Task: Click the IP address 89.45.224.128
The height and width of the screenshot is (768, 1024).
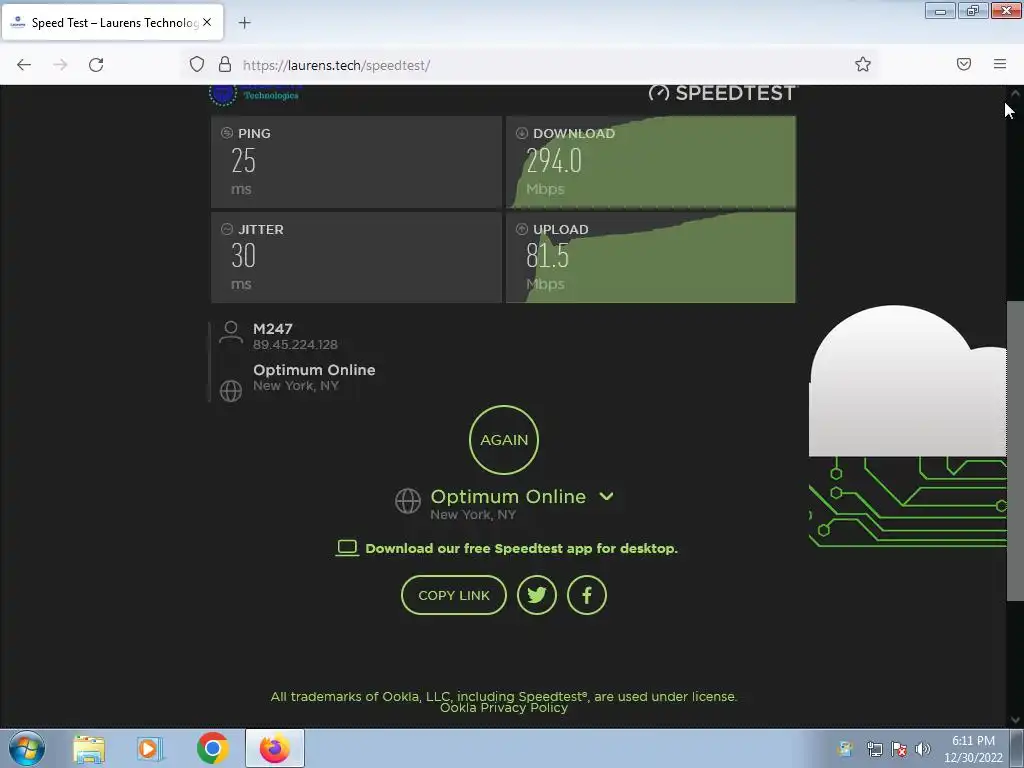Action: (295, 345)
